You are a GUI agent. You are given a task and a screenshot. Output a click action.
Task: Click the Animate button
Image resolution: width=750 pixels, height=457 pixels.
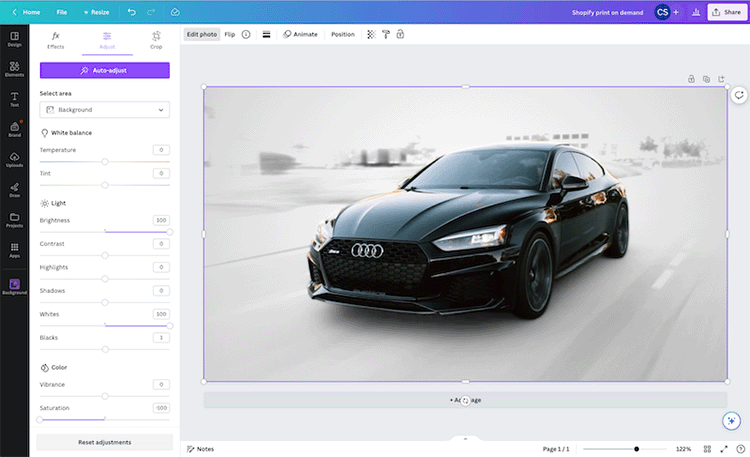point(300,34)
